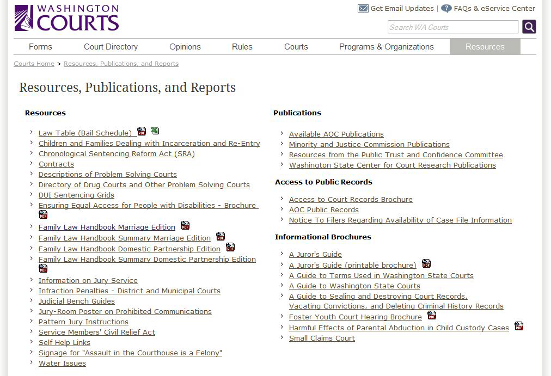Image resolution: width=551 pixels, height=376 pixels.
Task: Click Resources, Publications, and Reports breadcrumb
Action: coord(121,64)
